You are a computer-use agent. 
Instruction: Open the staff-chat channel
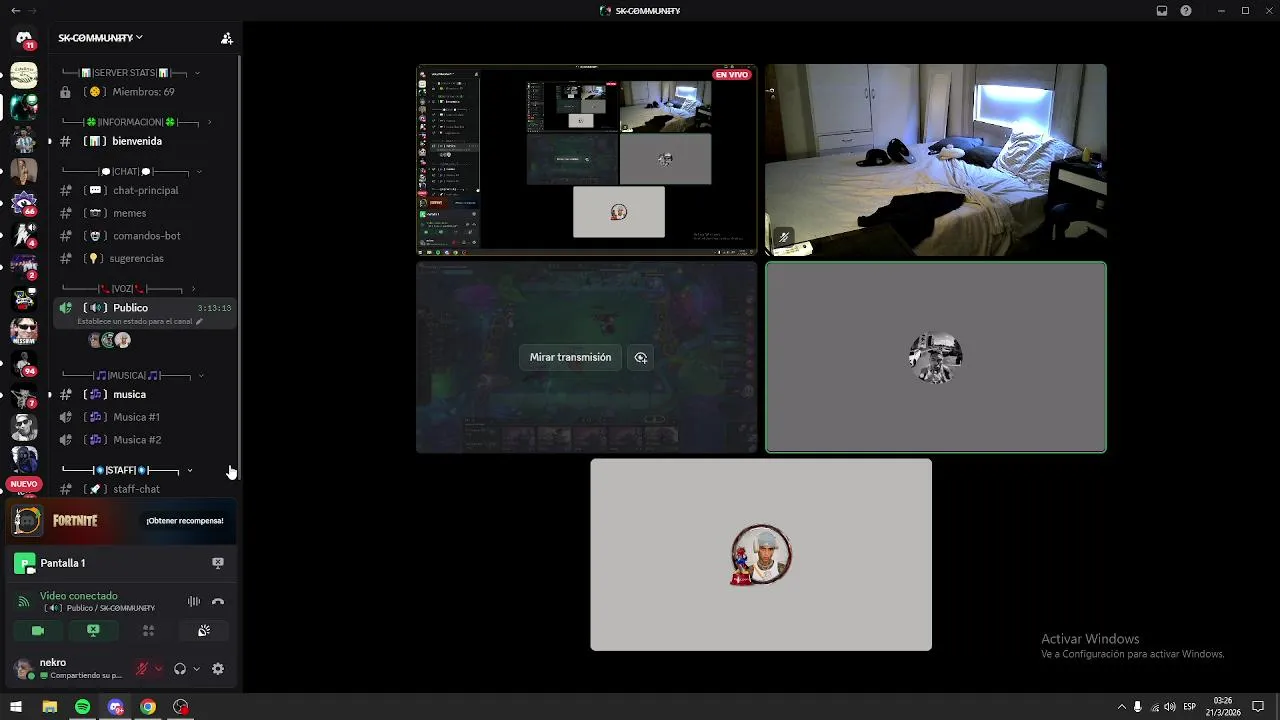pyautogui.click(x=146, y=489)
